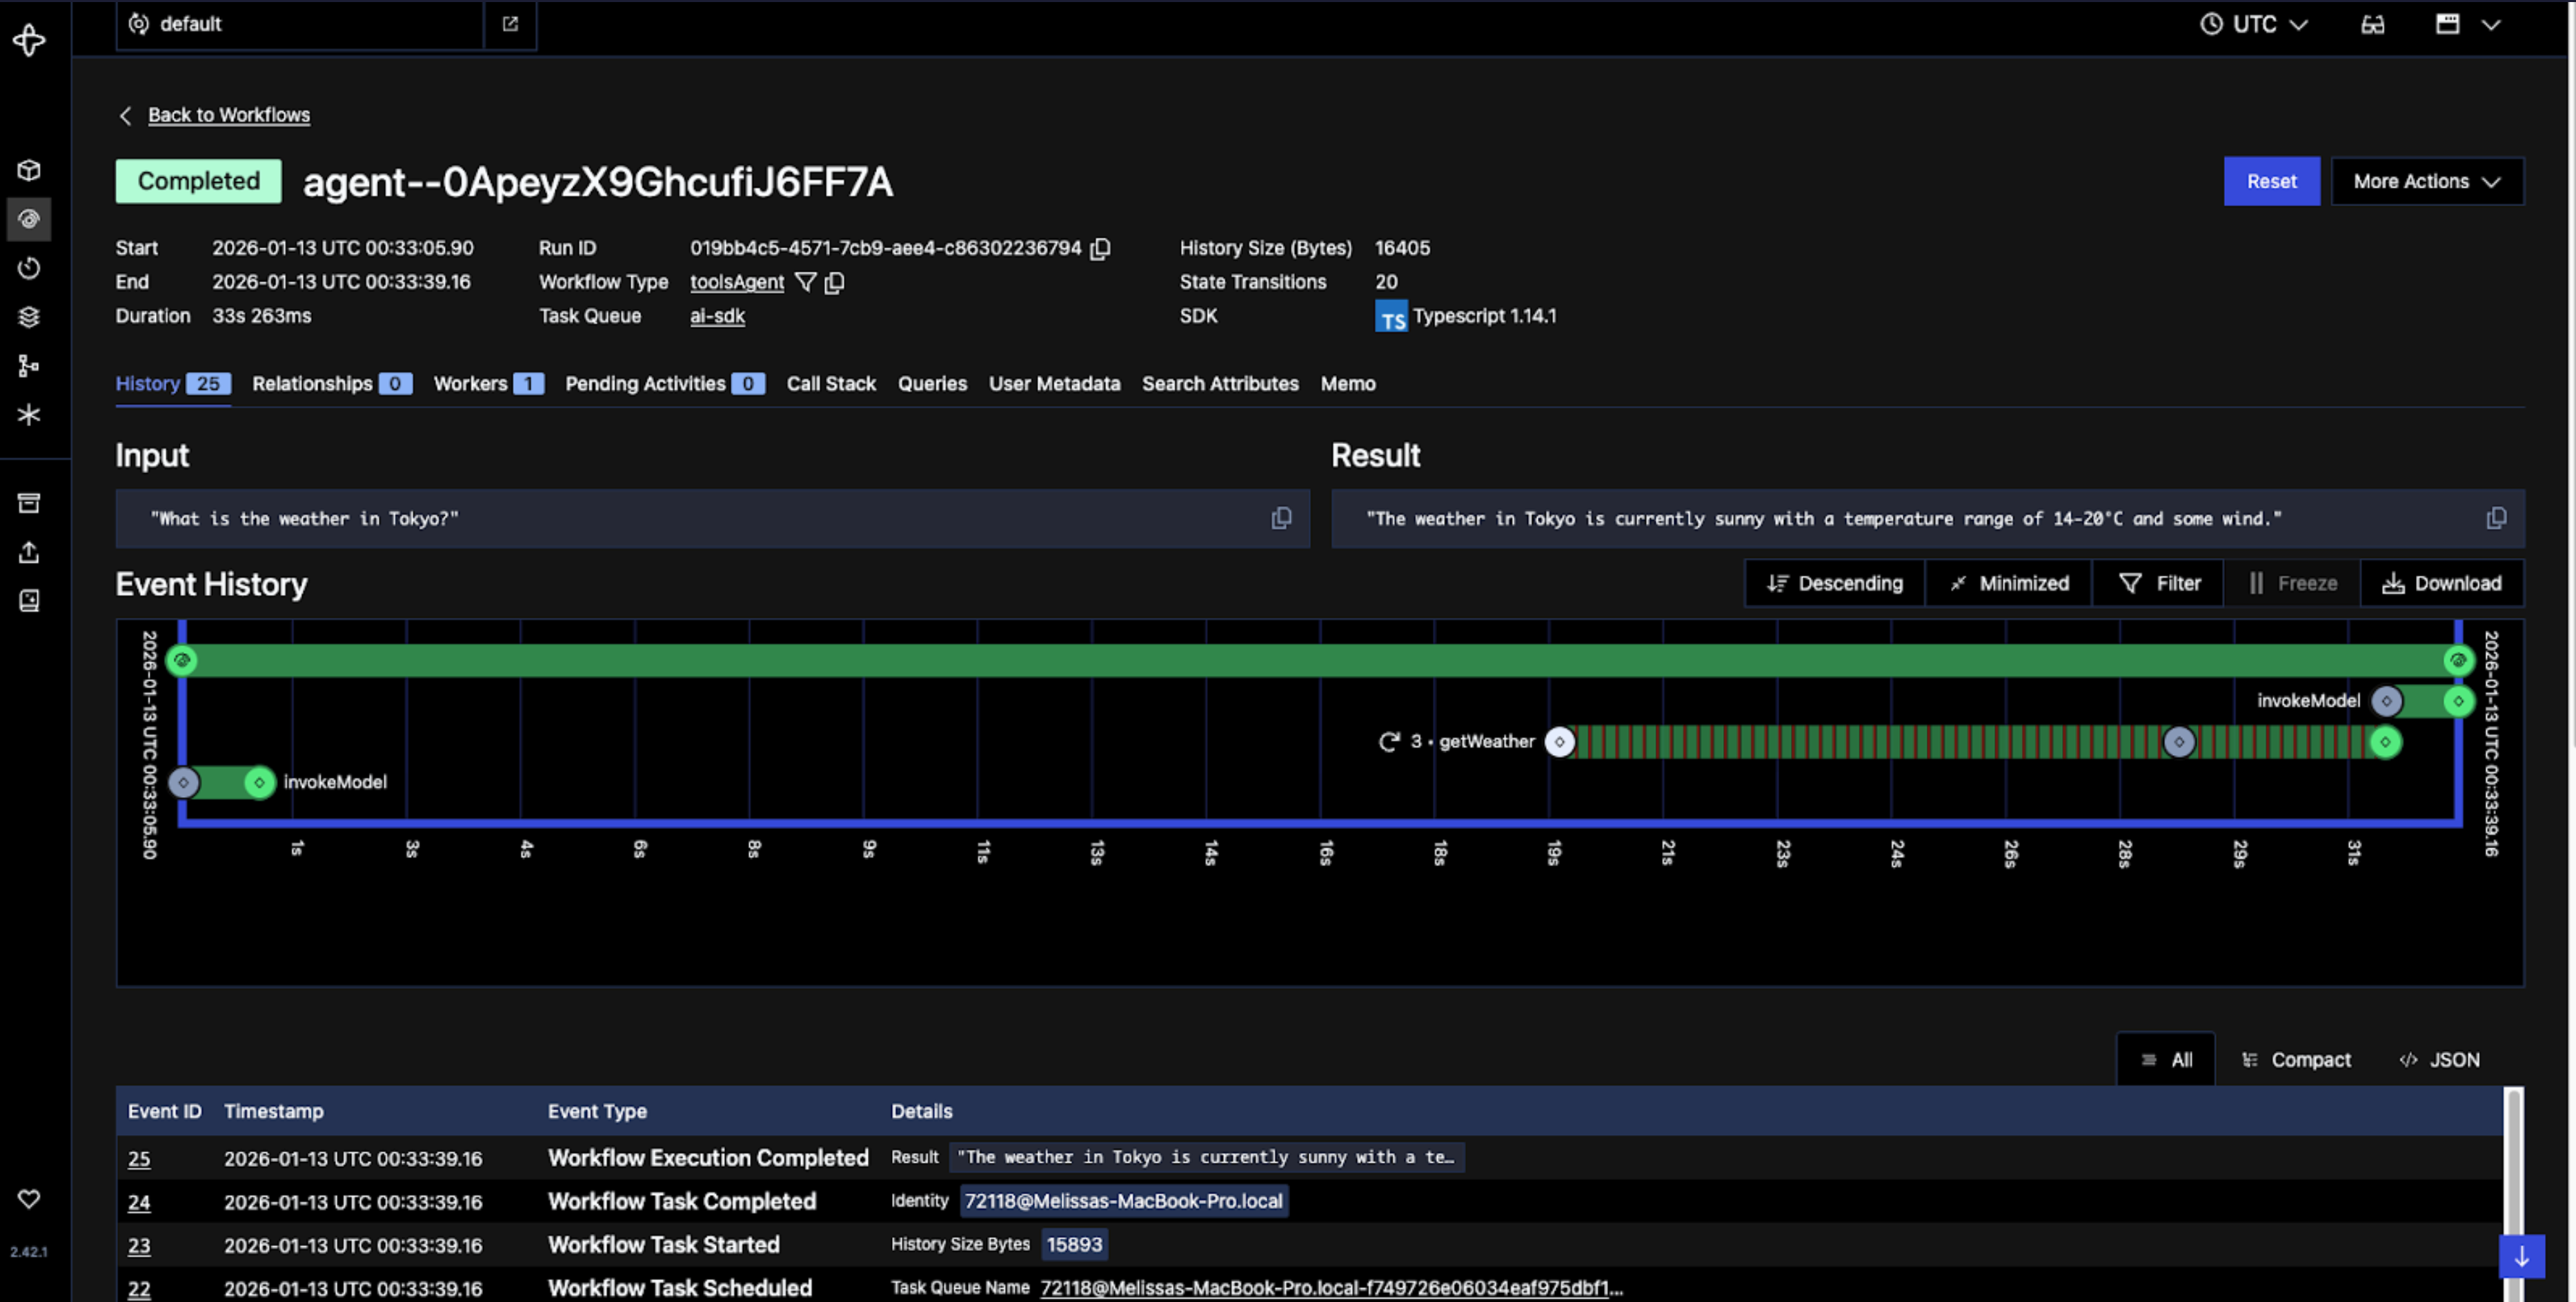The height and width of the screenshot is (1302, 2576).
Task: Activate Freeze on the Event History timeline
Action: tap(2293, 583)
